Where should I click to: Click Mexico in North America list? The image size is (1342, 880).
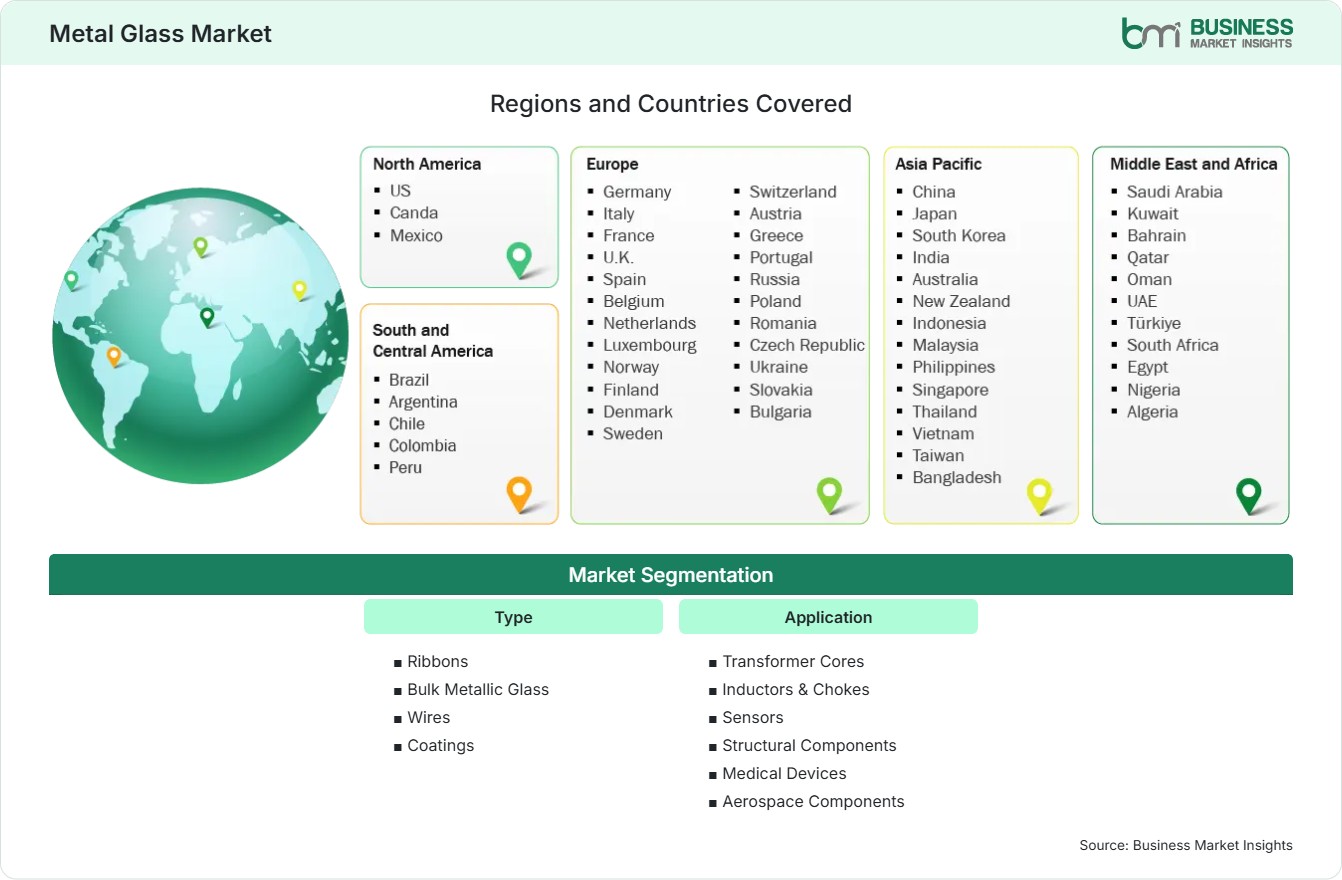[416, 235]
